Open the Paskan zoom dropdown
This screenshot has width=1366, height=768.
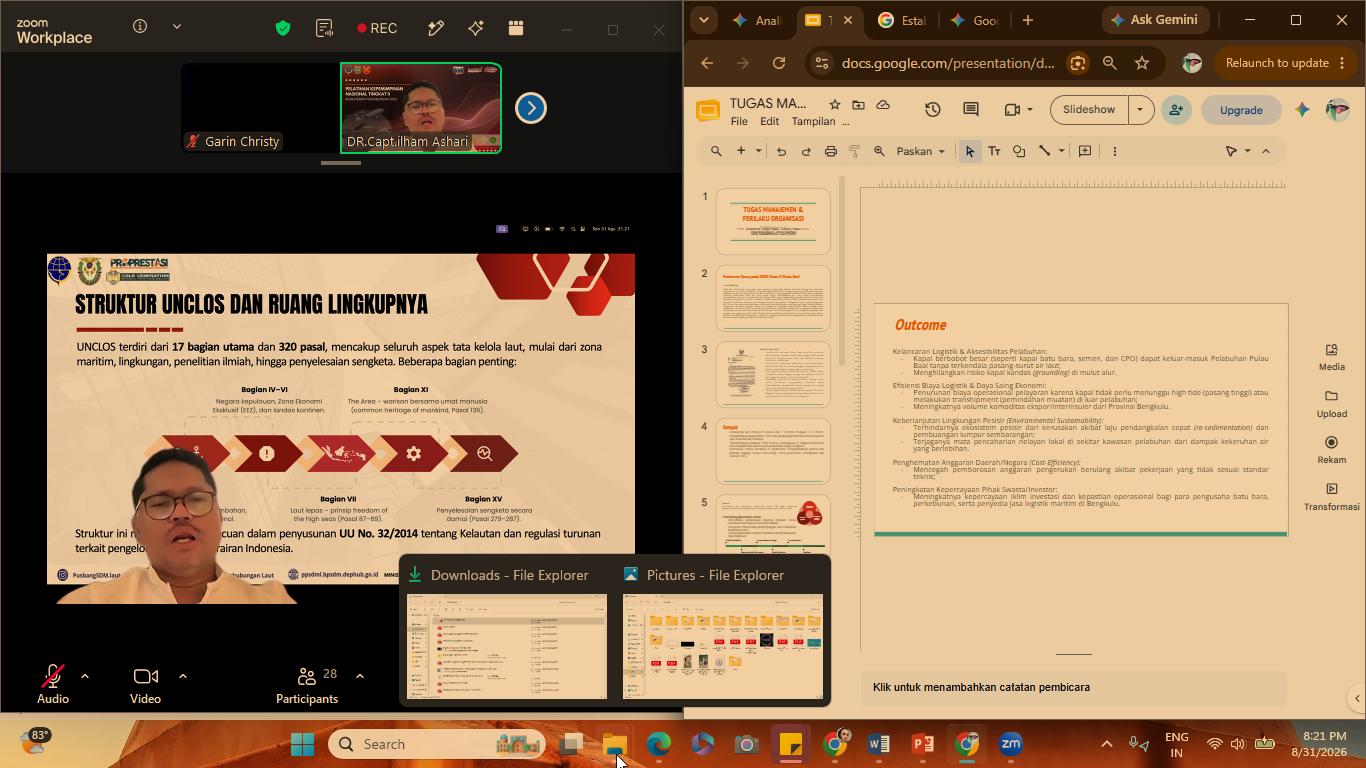[x=920, y=151]
